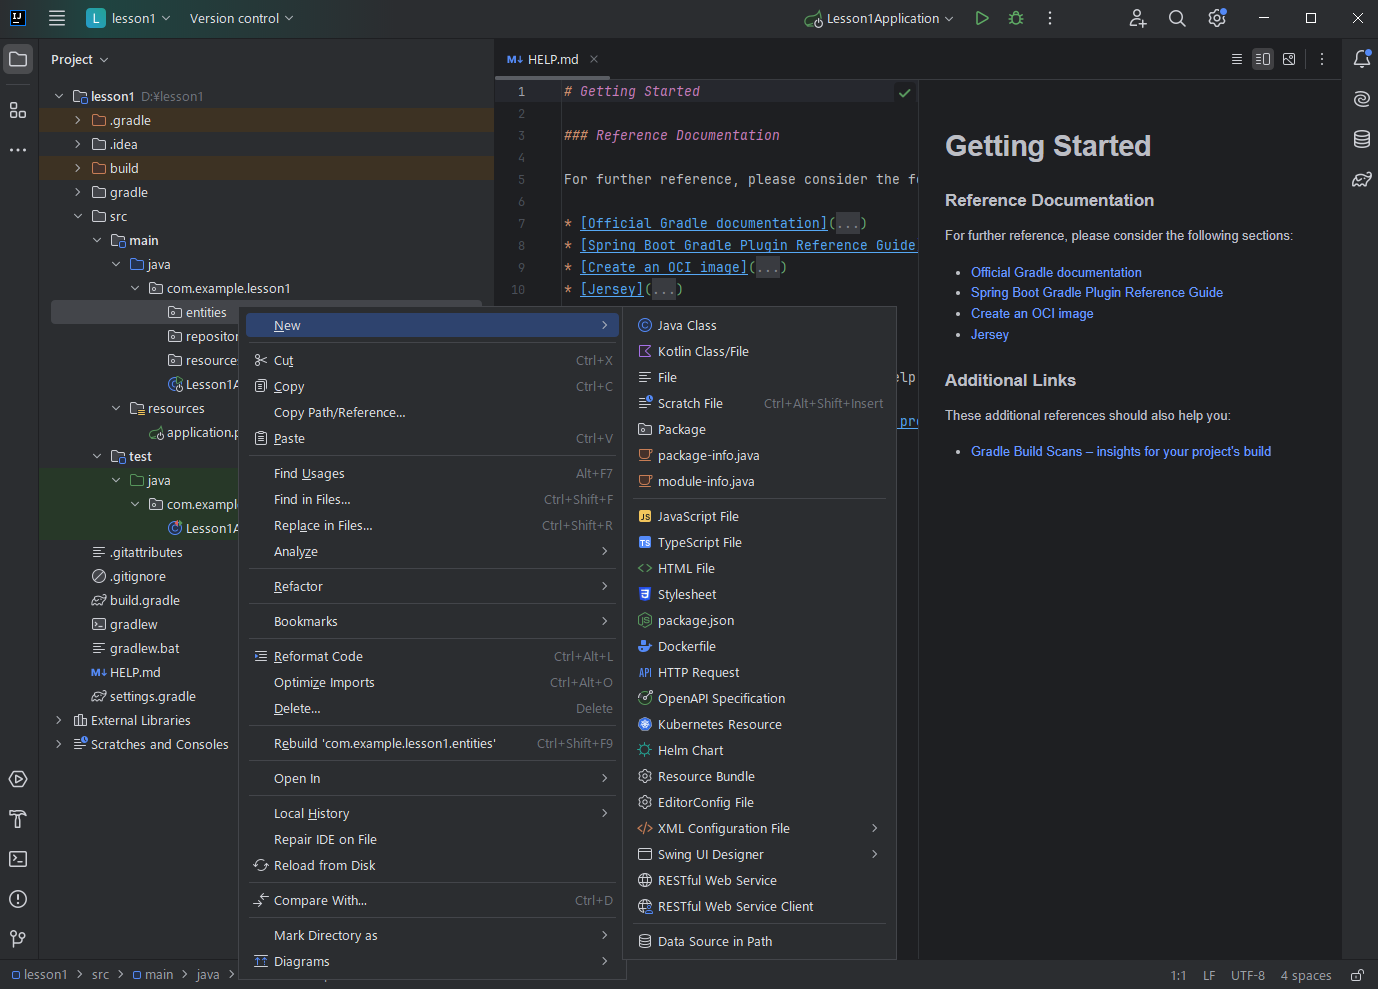Open the editor tab options menu
The image size is (1378, 989).
tap(1322, 59)
